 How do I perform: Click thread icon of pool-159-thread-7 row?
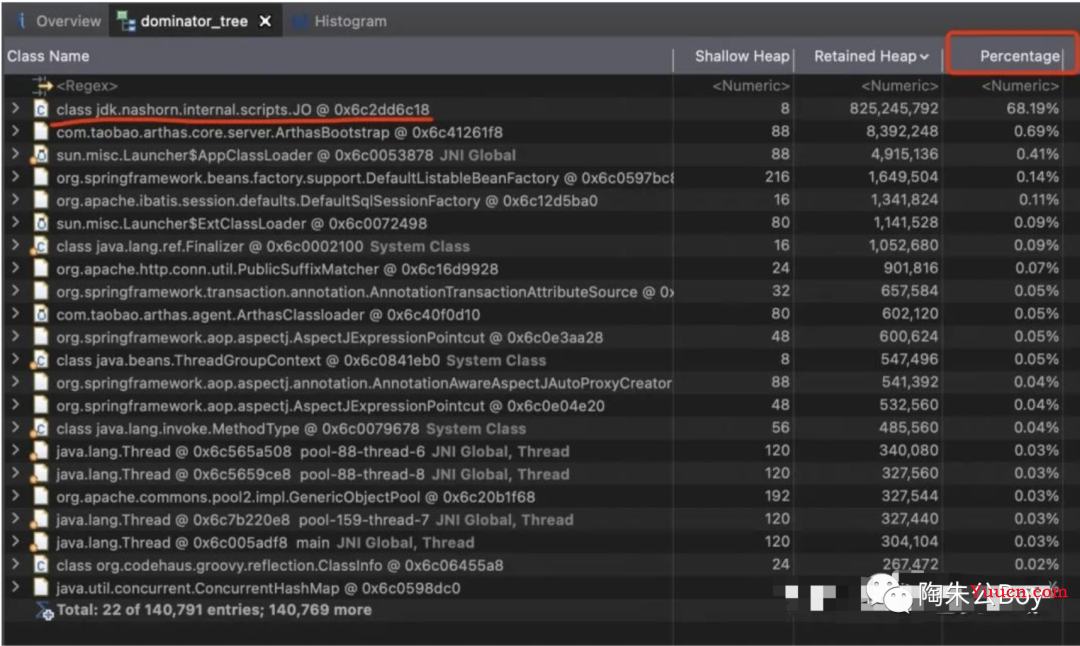[41, 519]
